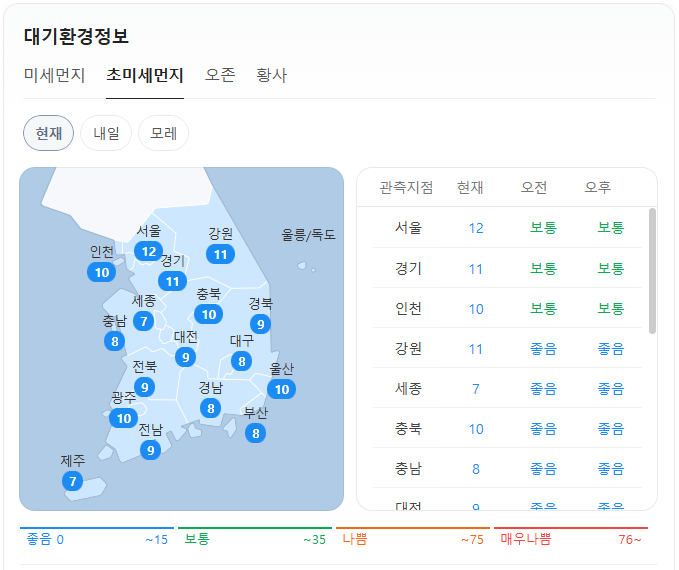Click the 울릉/독도 label on the map
The image size is (679, 570).
[x=308, y=235]
